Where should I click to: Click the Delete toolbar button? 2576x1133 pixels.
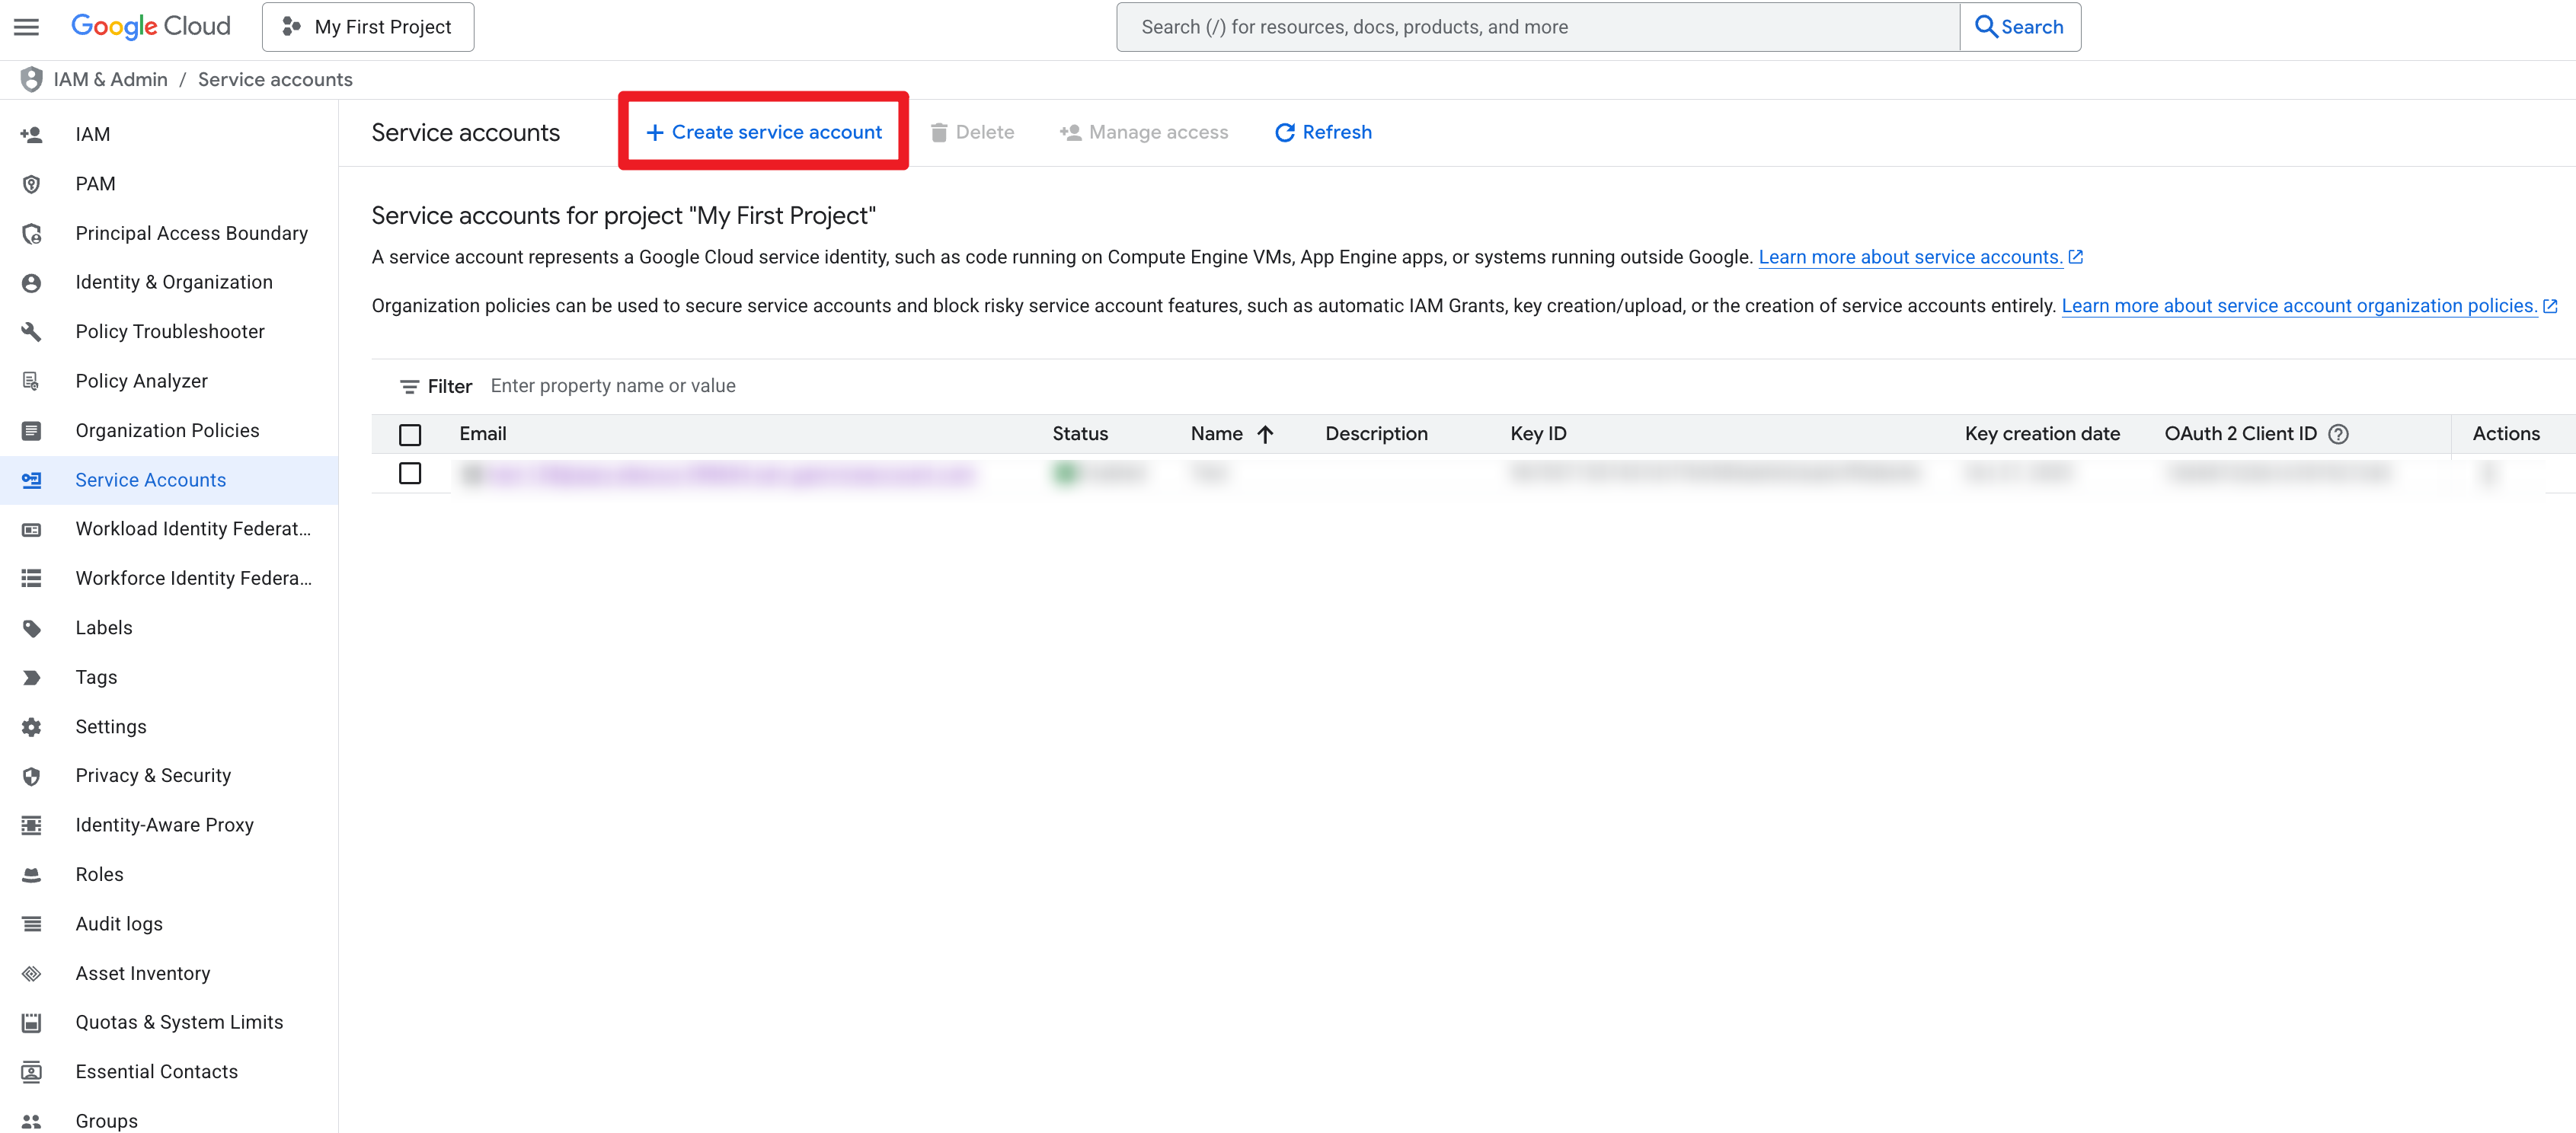pyautogui.click(x=972, y=132)
